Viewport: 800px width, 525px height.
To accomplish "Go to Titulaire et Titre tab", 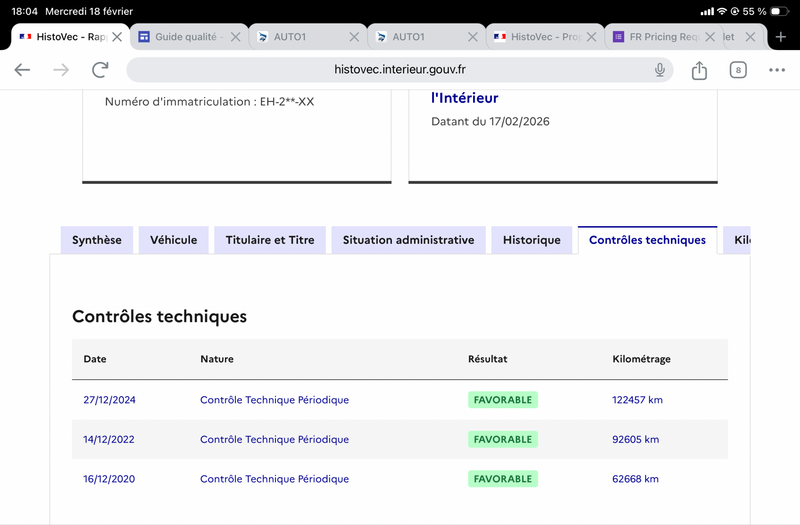I will coord(270,240).
